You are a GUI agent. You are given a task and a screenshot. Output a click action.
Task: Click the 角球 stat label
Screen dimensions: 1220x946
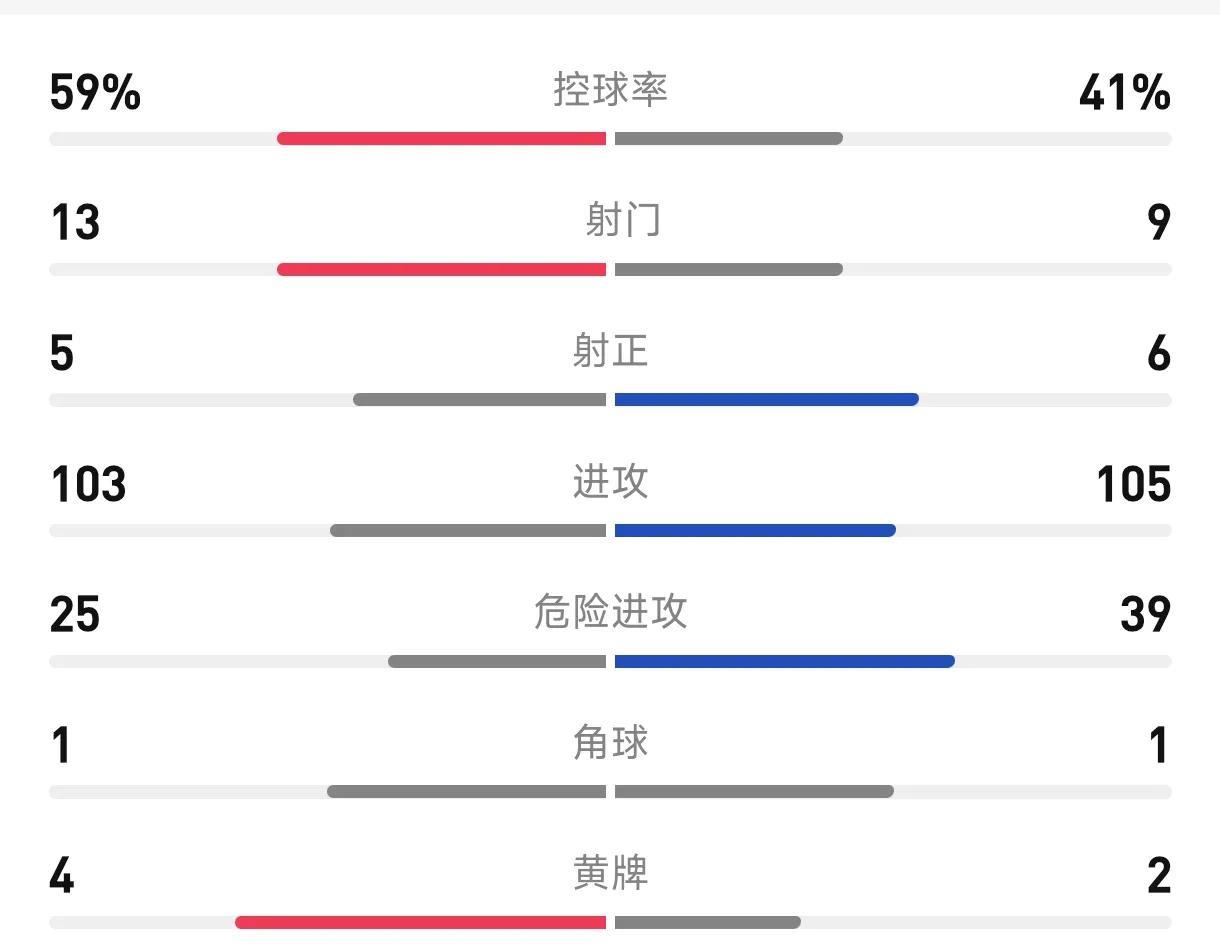pyautogui.click(x=610, y=742)
